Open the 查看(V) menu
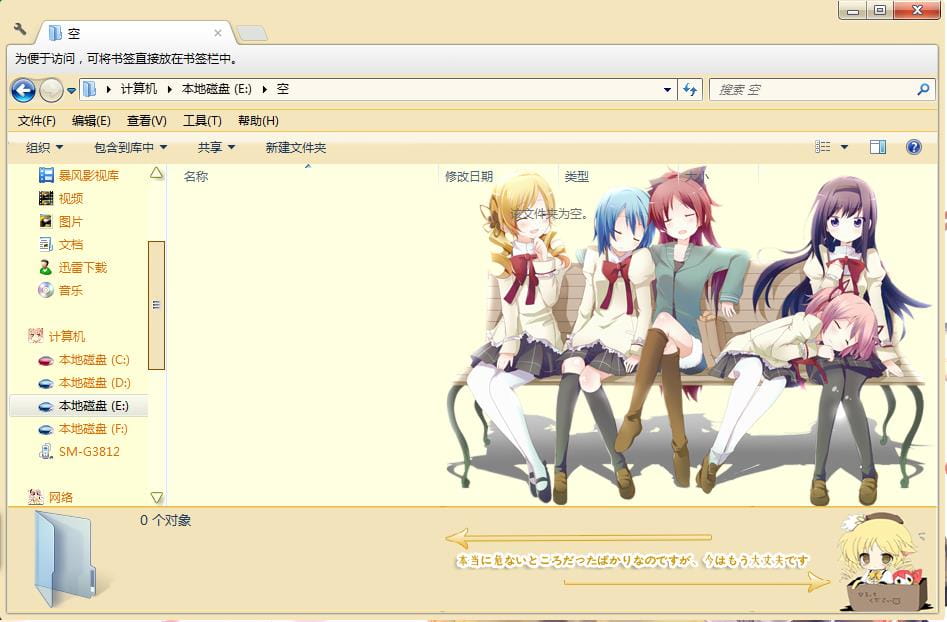Screen dimensions: 947x622 coord(147,121)
